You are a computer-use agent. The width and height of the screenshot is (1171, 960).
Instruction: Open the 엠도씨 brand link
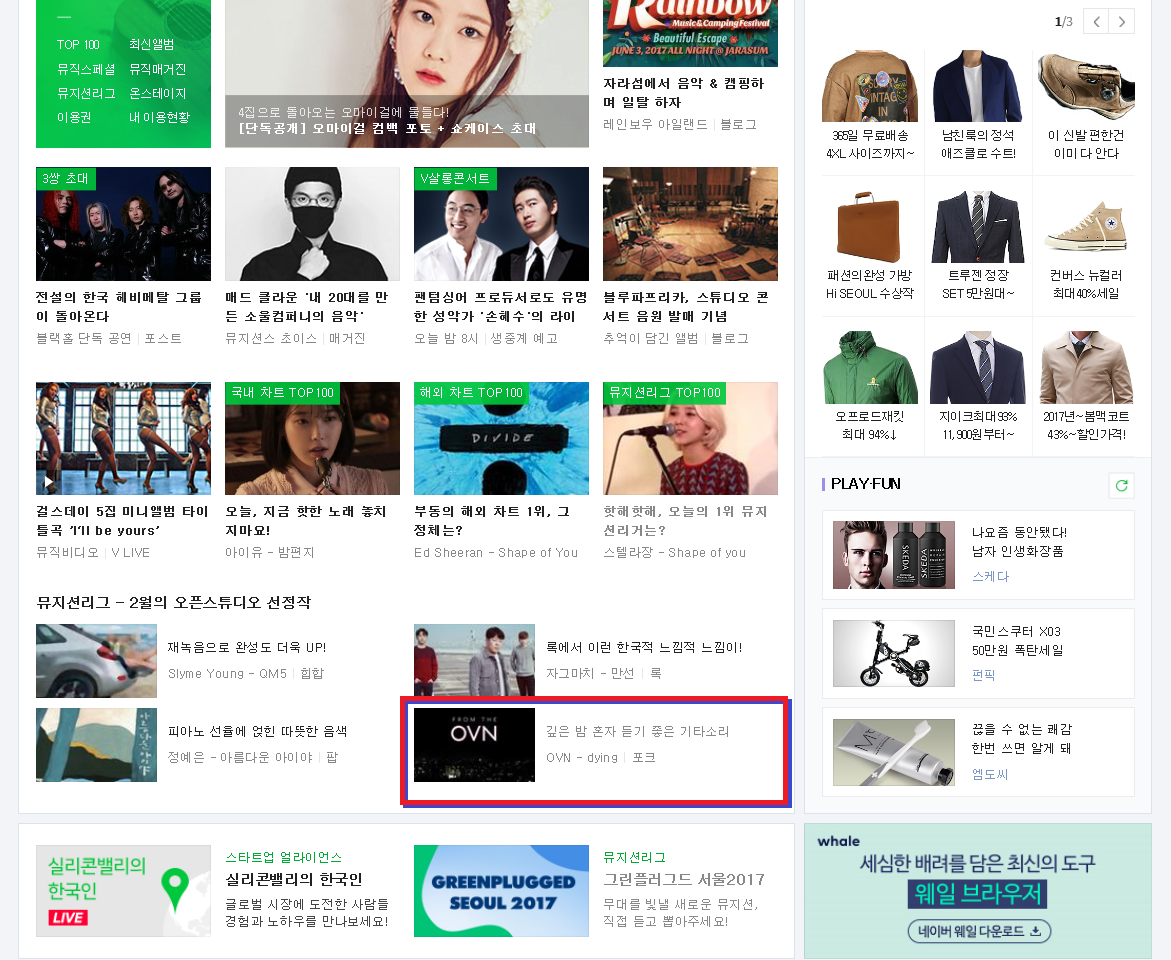[990, 774]
